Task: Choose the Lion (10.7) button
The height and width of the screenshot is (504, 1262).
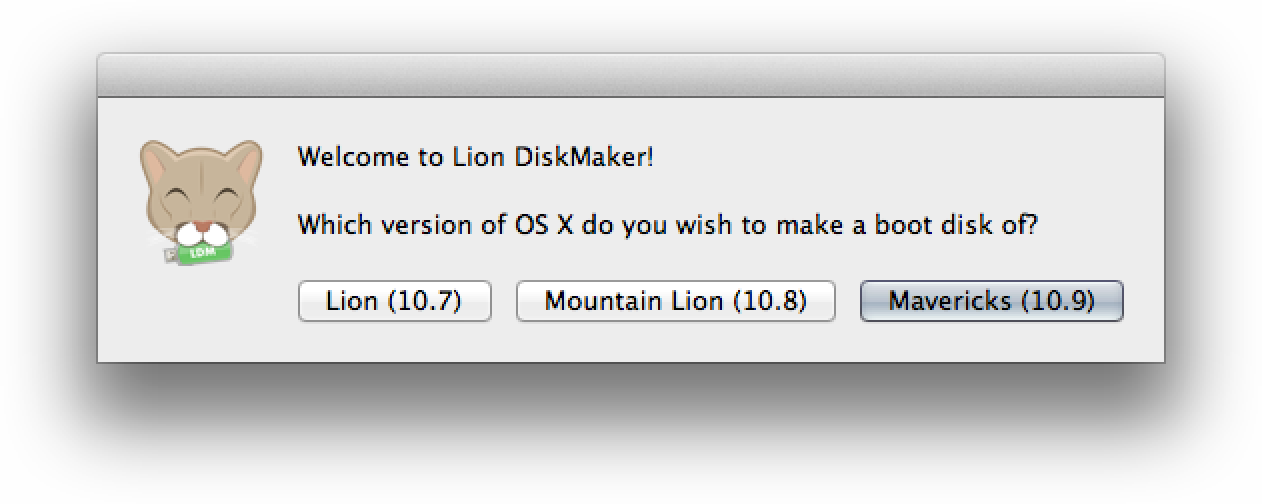Action: click(394, 301)
